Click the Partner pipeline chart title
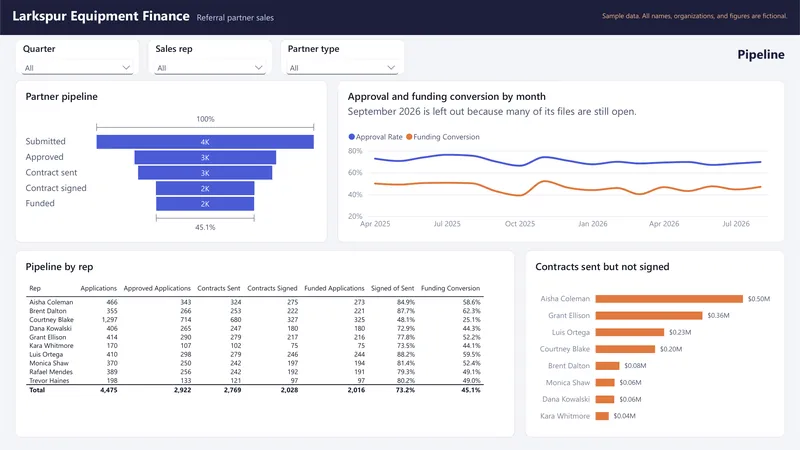Screen dimensions: 800x450 (x=61, y=96)
